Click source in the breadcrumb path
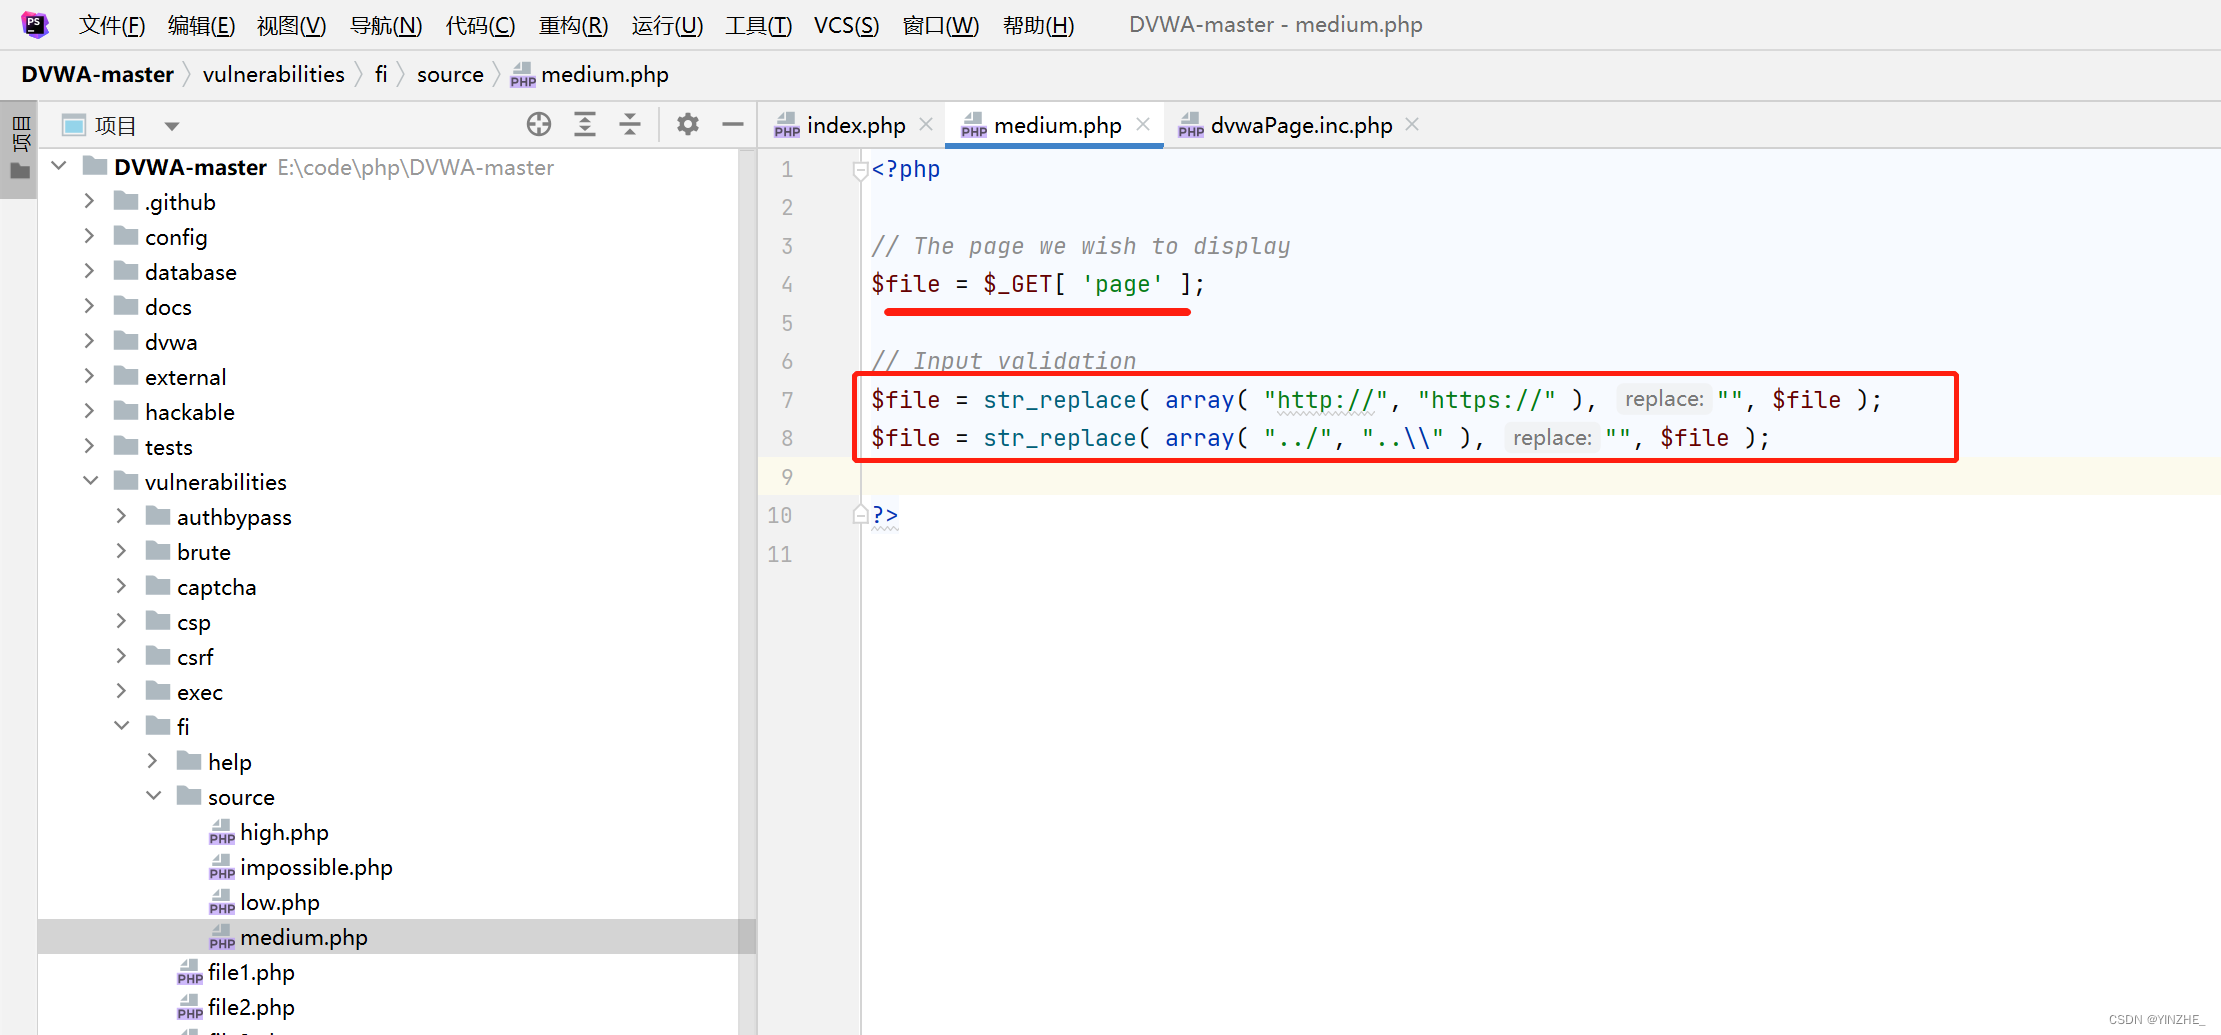Viewport: 2221px width, 1035px height. [450, 75]
